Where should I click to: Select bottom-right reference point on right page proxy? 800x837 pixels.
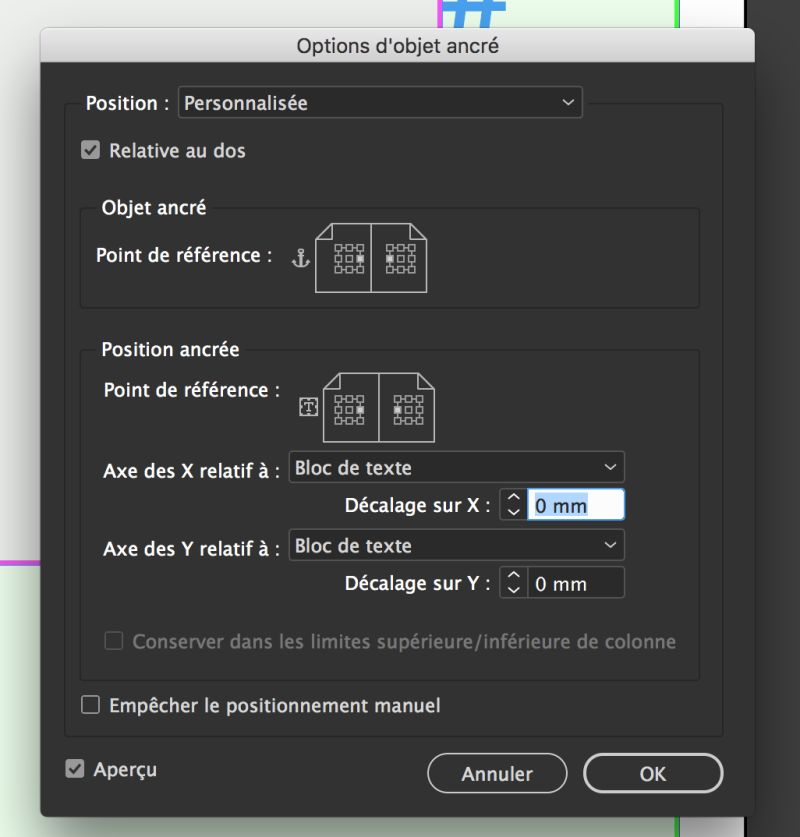click(412, 268)
